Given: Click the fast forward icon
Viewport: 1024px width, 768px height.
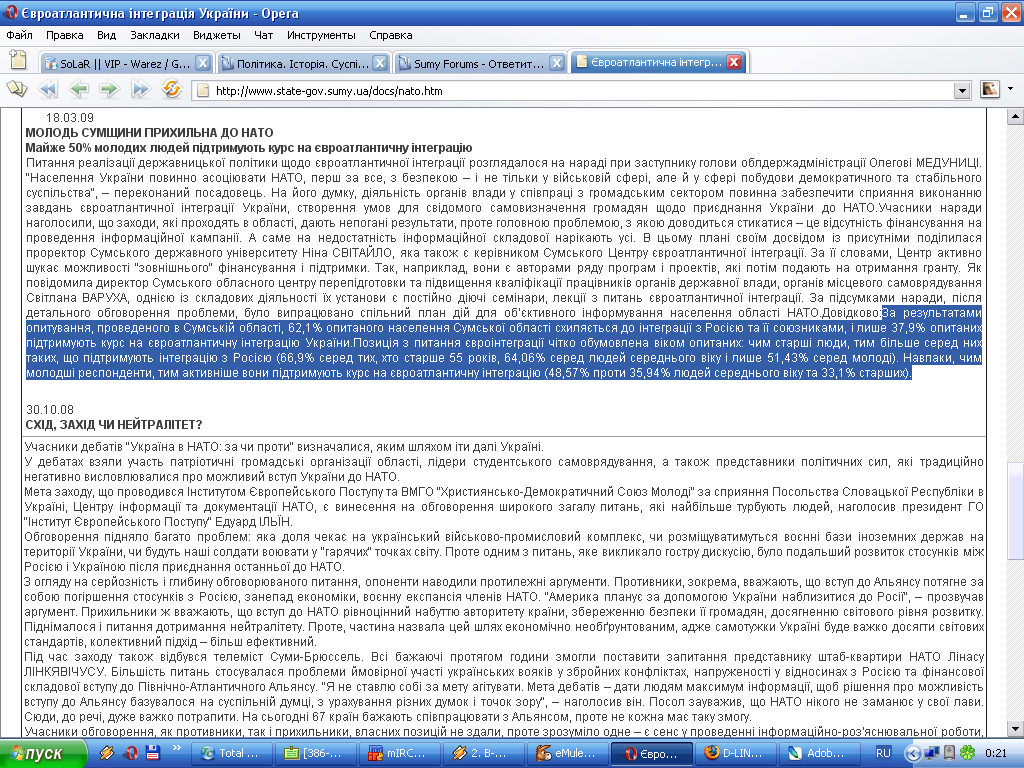Looking at the screenshot, I should 140,90.
